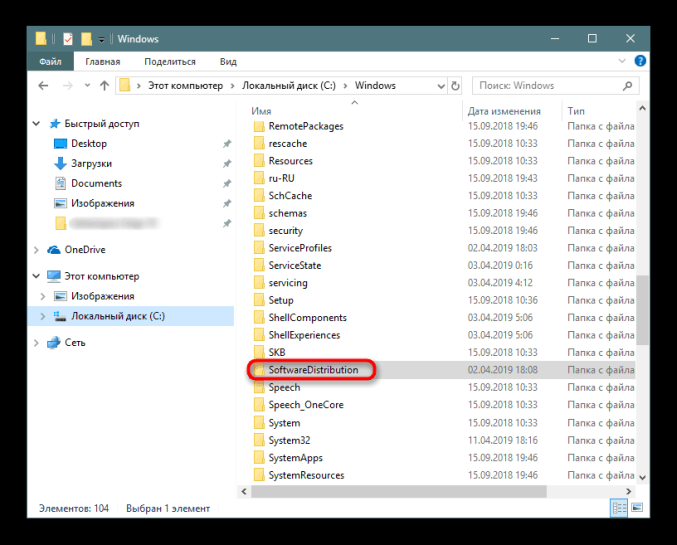
Task: Open the recent locations dropdown arrow
Action: click(88, 86)
